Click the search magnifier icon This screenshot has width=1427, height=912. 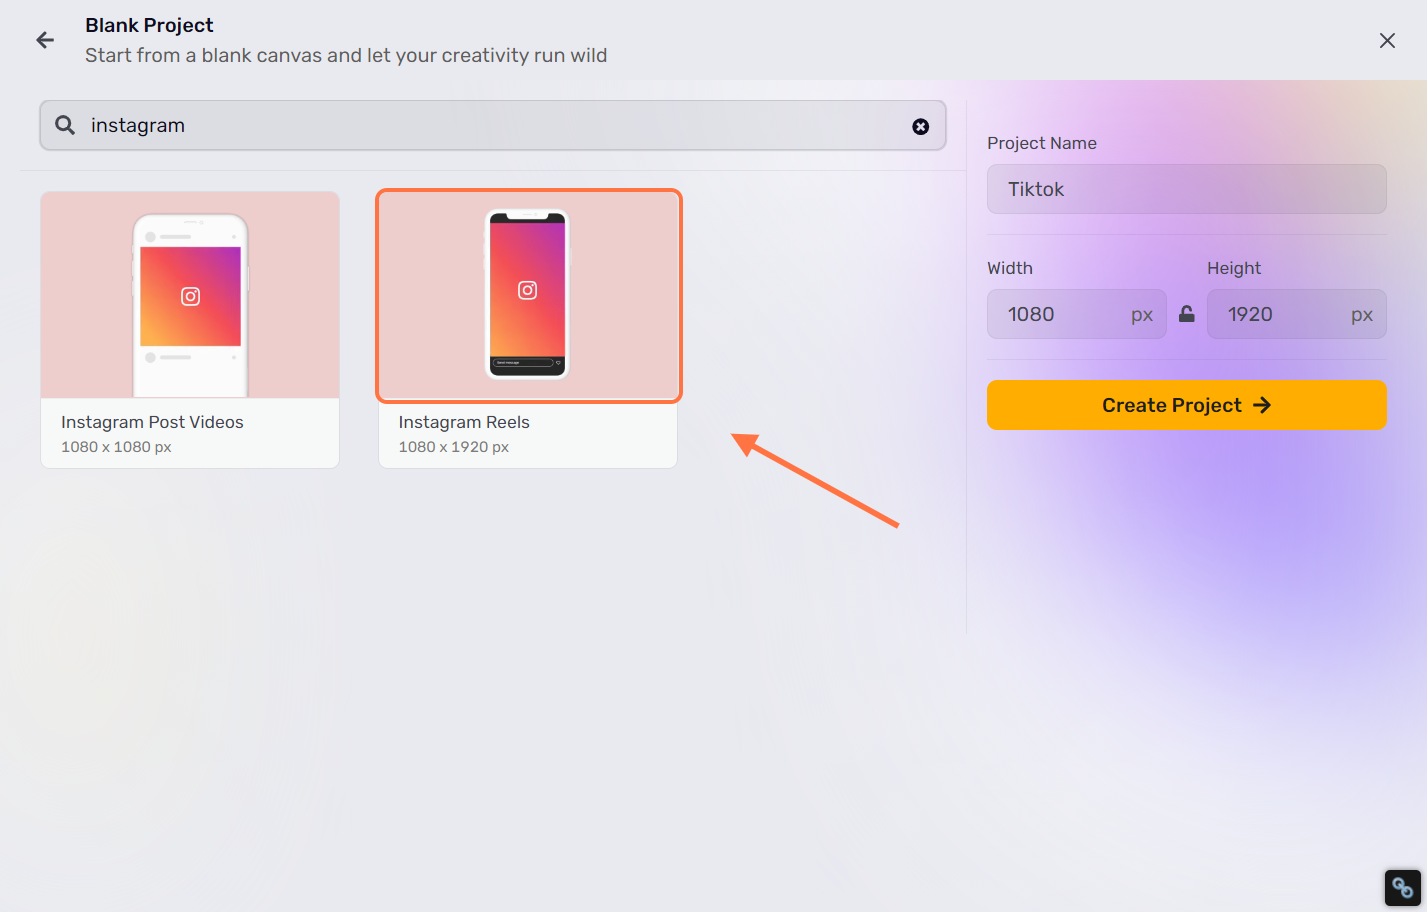click(65, 125)
